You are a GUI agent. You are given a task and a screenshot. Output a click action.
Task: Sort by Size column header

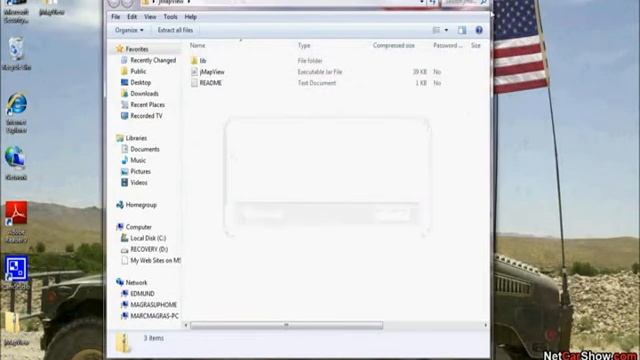476,46
